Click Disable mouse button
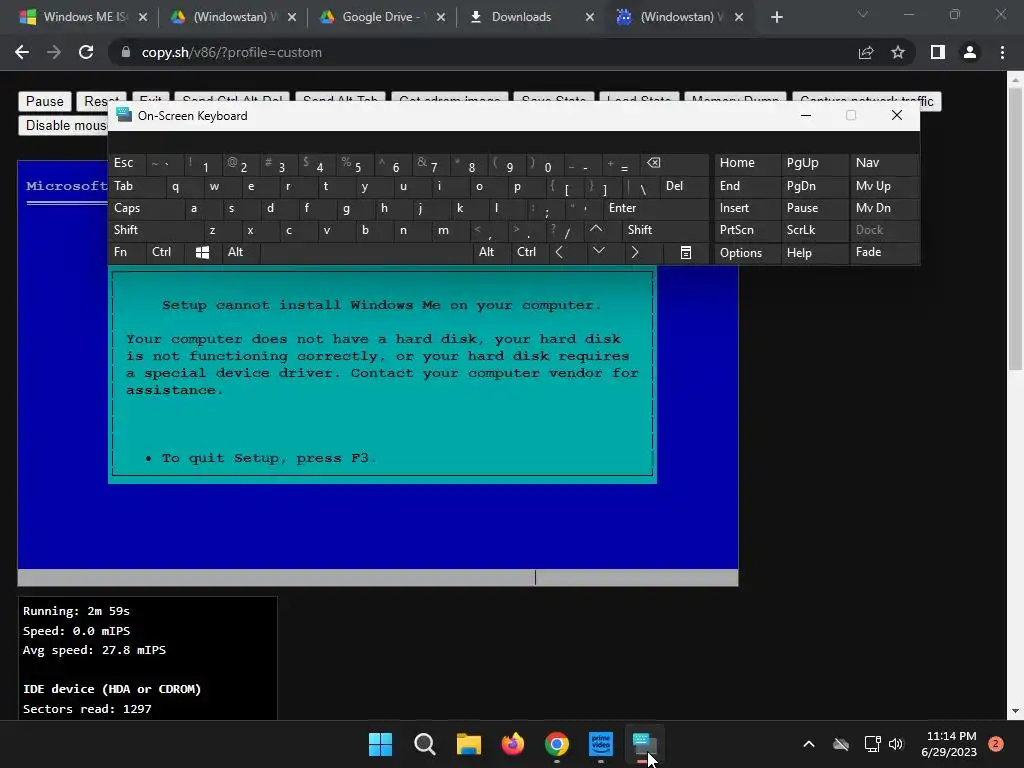The width and height of the screenshot is (1024, 768). [64, 125]
